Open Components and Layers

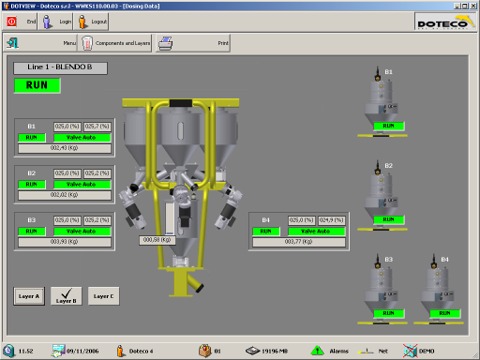pyautogui.click(x=115, y=43)
